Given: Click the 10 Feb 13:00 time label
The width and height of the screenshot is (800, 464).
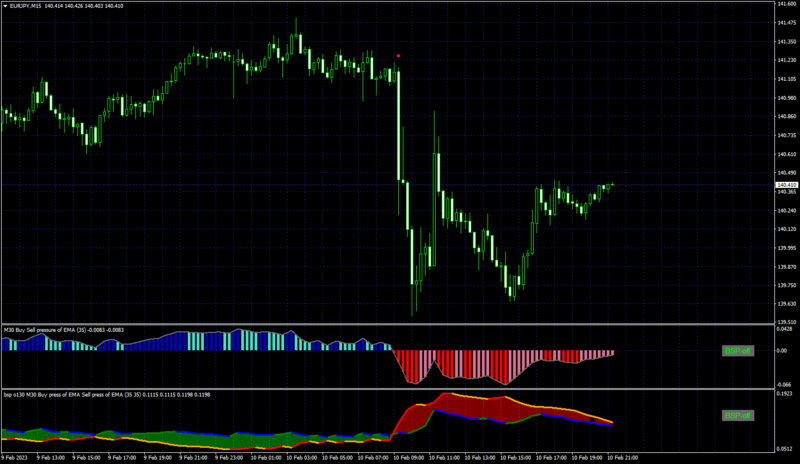Looking at the screenshot, I should point(480,458).
